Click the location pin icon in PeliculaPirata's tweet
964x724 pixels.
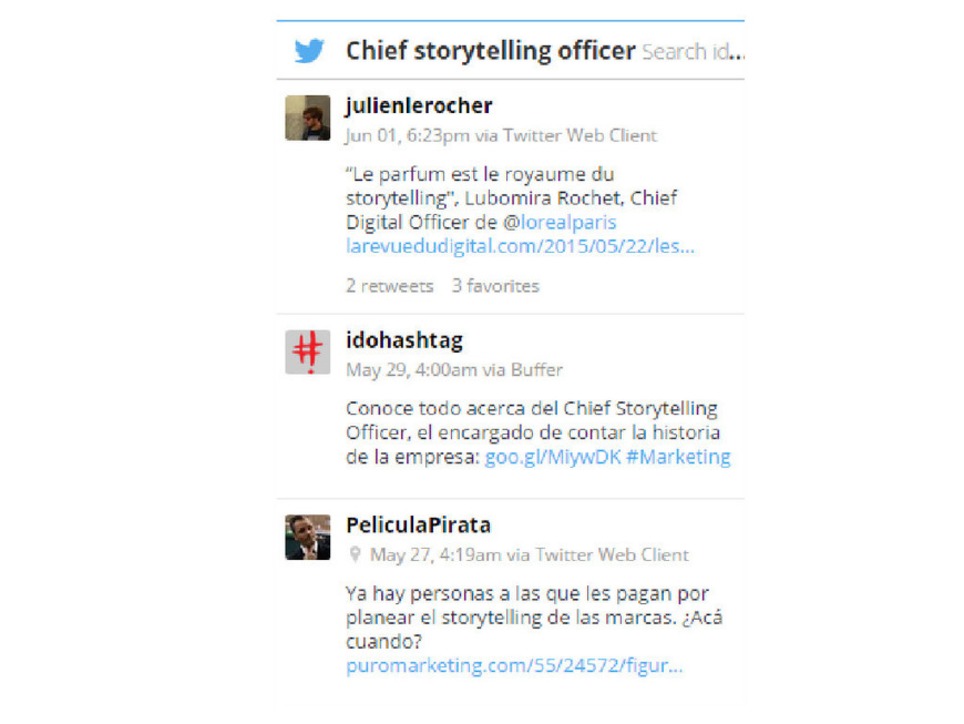coord(354,554)
